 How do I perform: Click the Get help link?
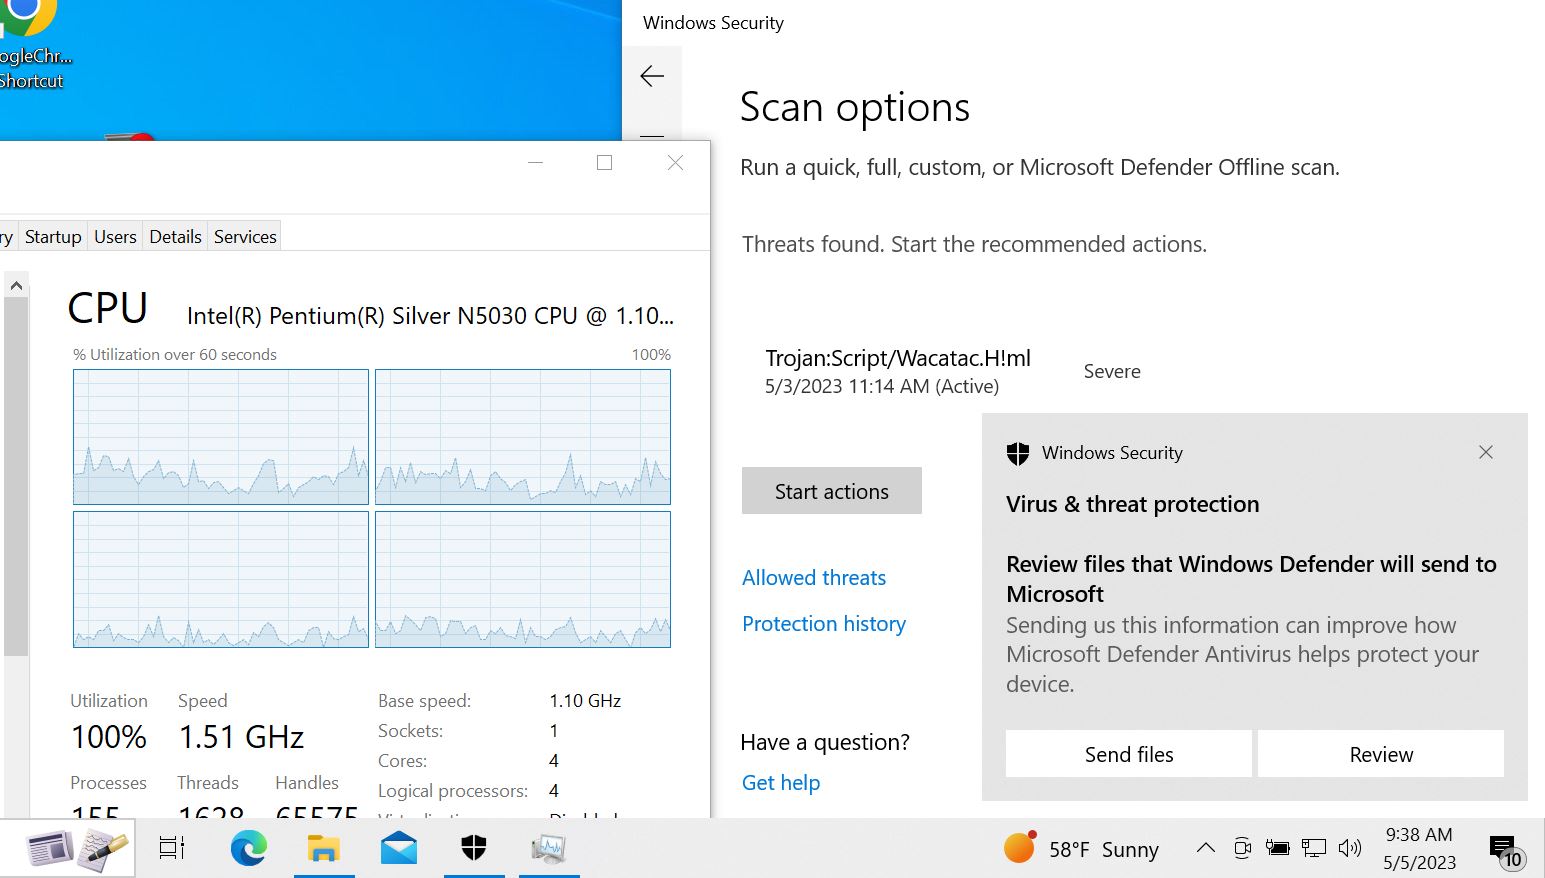click(781, 783)
